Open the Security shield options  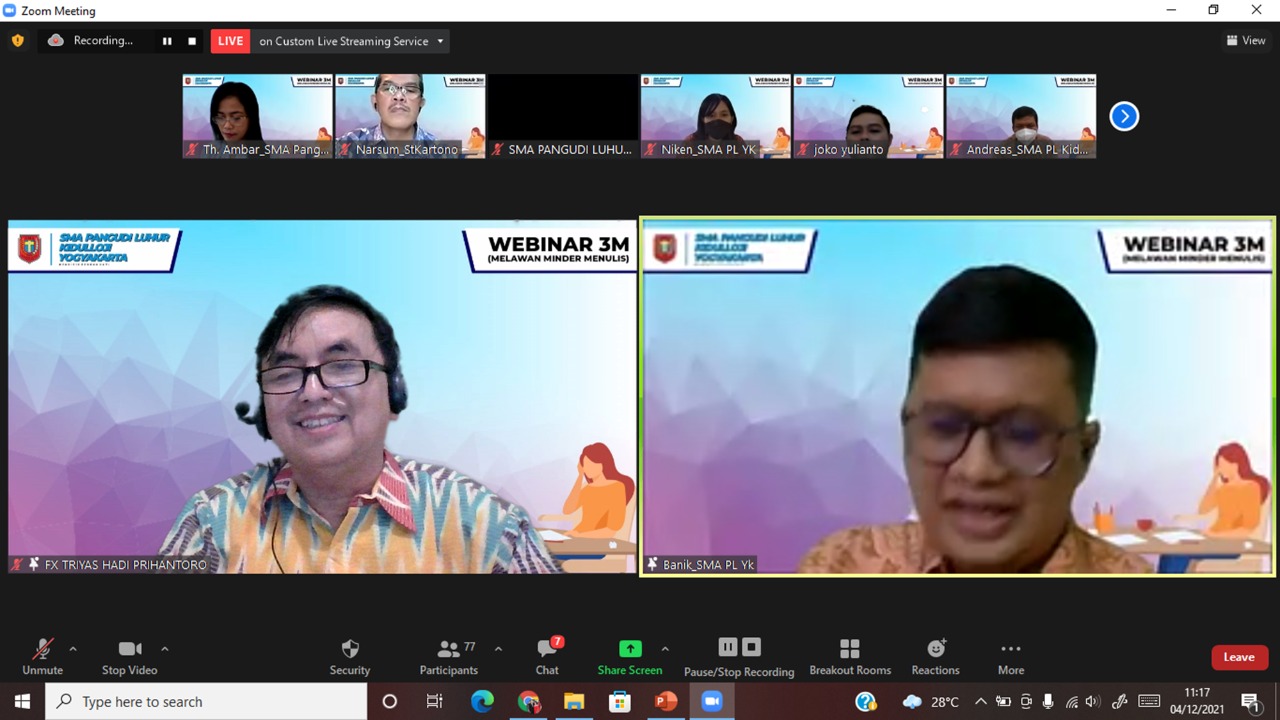click(x=349, y=657)
